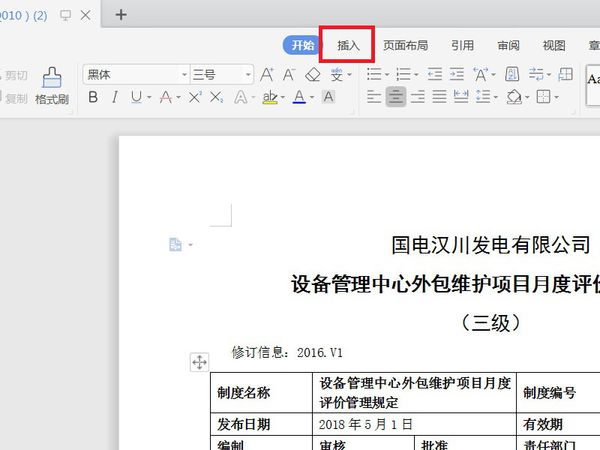This screenshot has width=600, height=450.
Task: Increase font size with the A+ icon
Action: [x=267, y=74]
